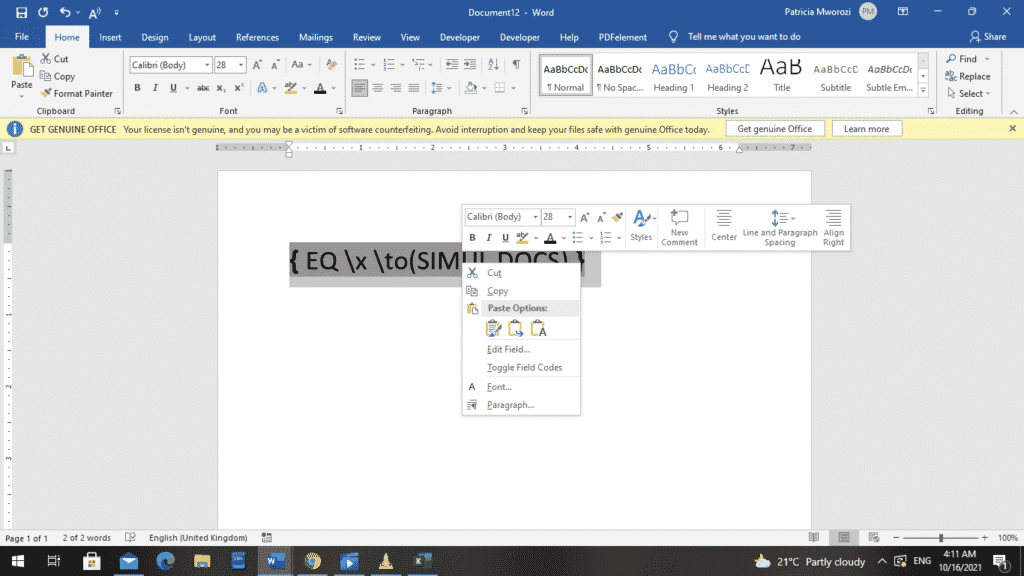Click the Get genuine Office button
The width and height of the screenshot is (1024, 576).
pos(775,128)
